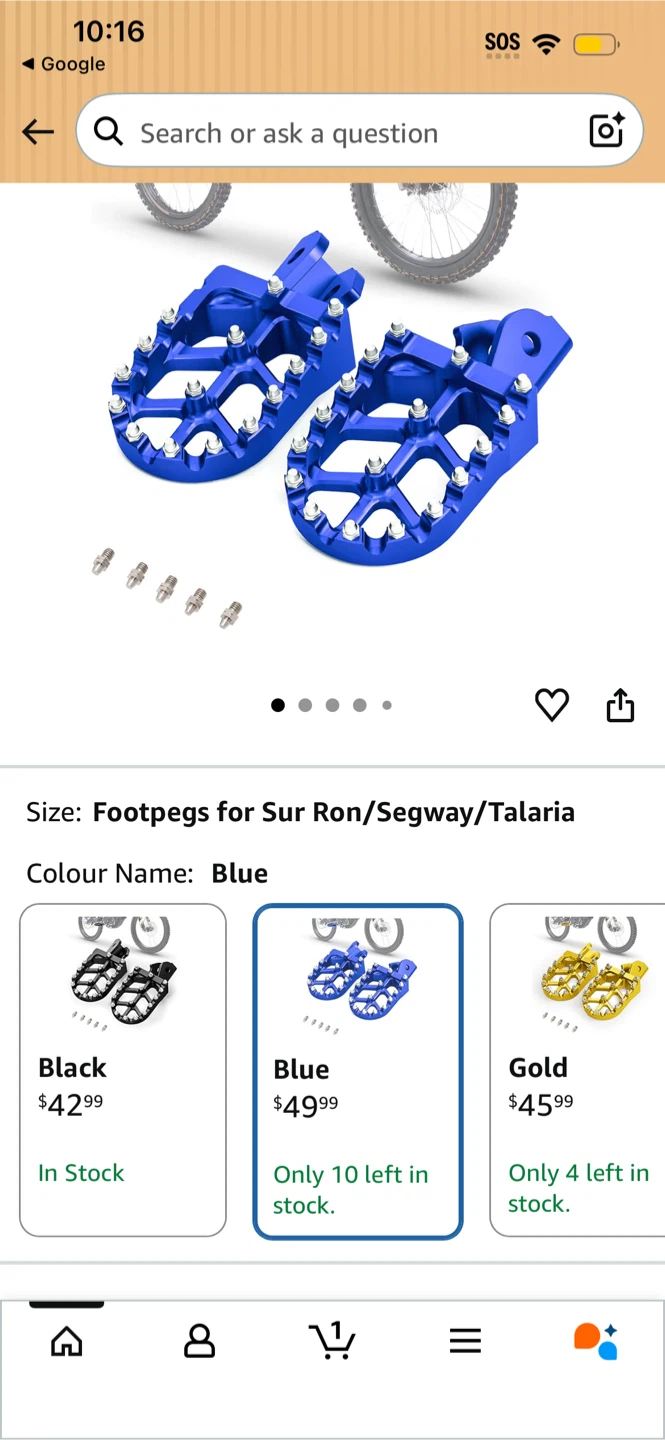Open camera lens search icon

pos(606,131)
